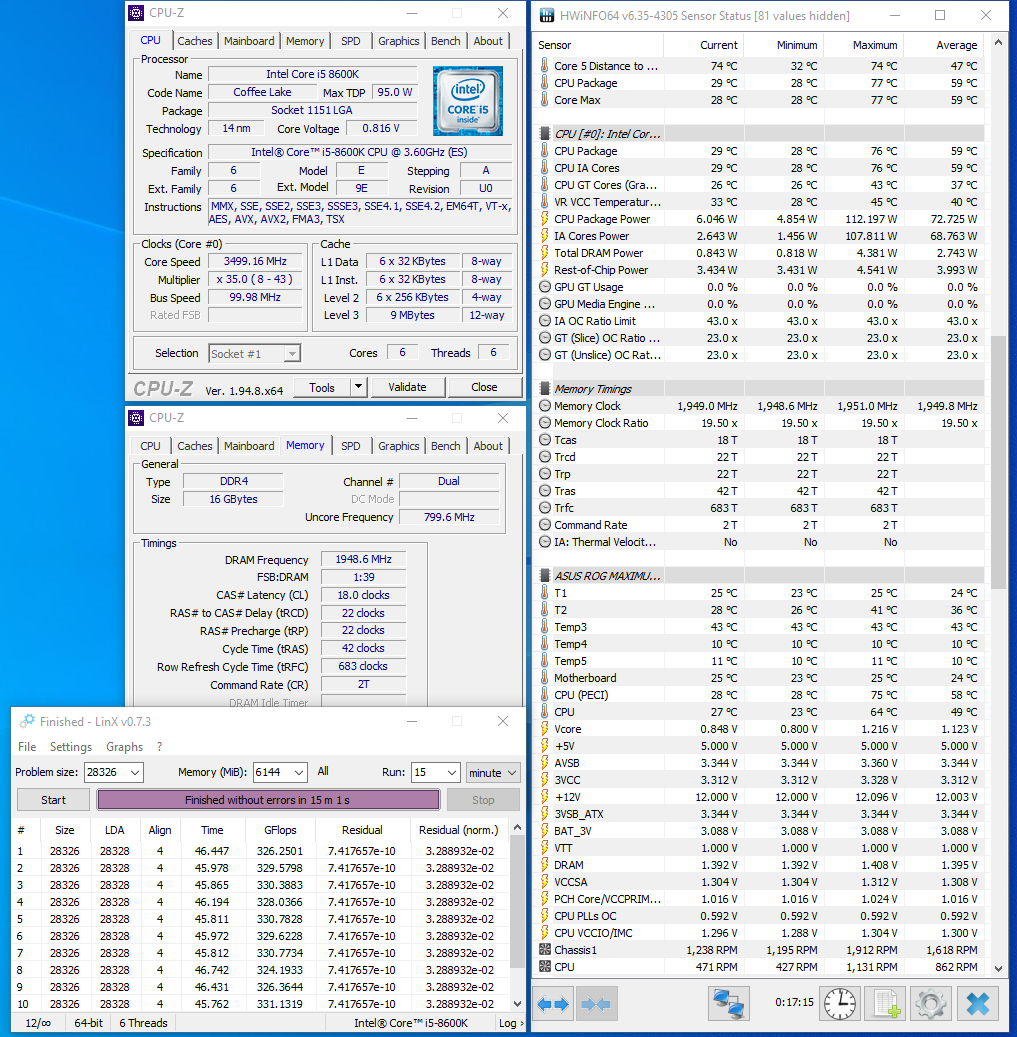Select Vcore row in HWiNFO
The width and height of the screenshot is (1017, 1037).
[x=759, y=729]
